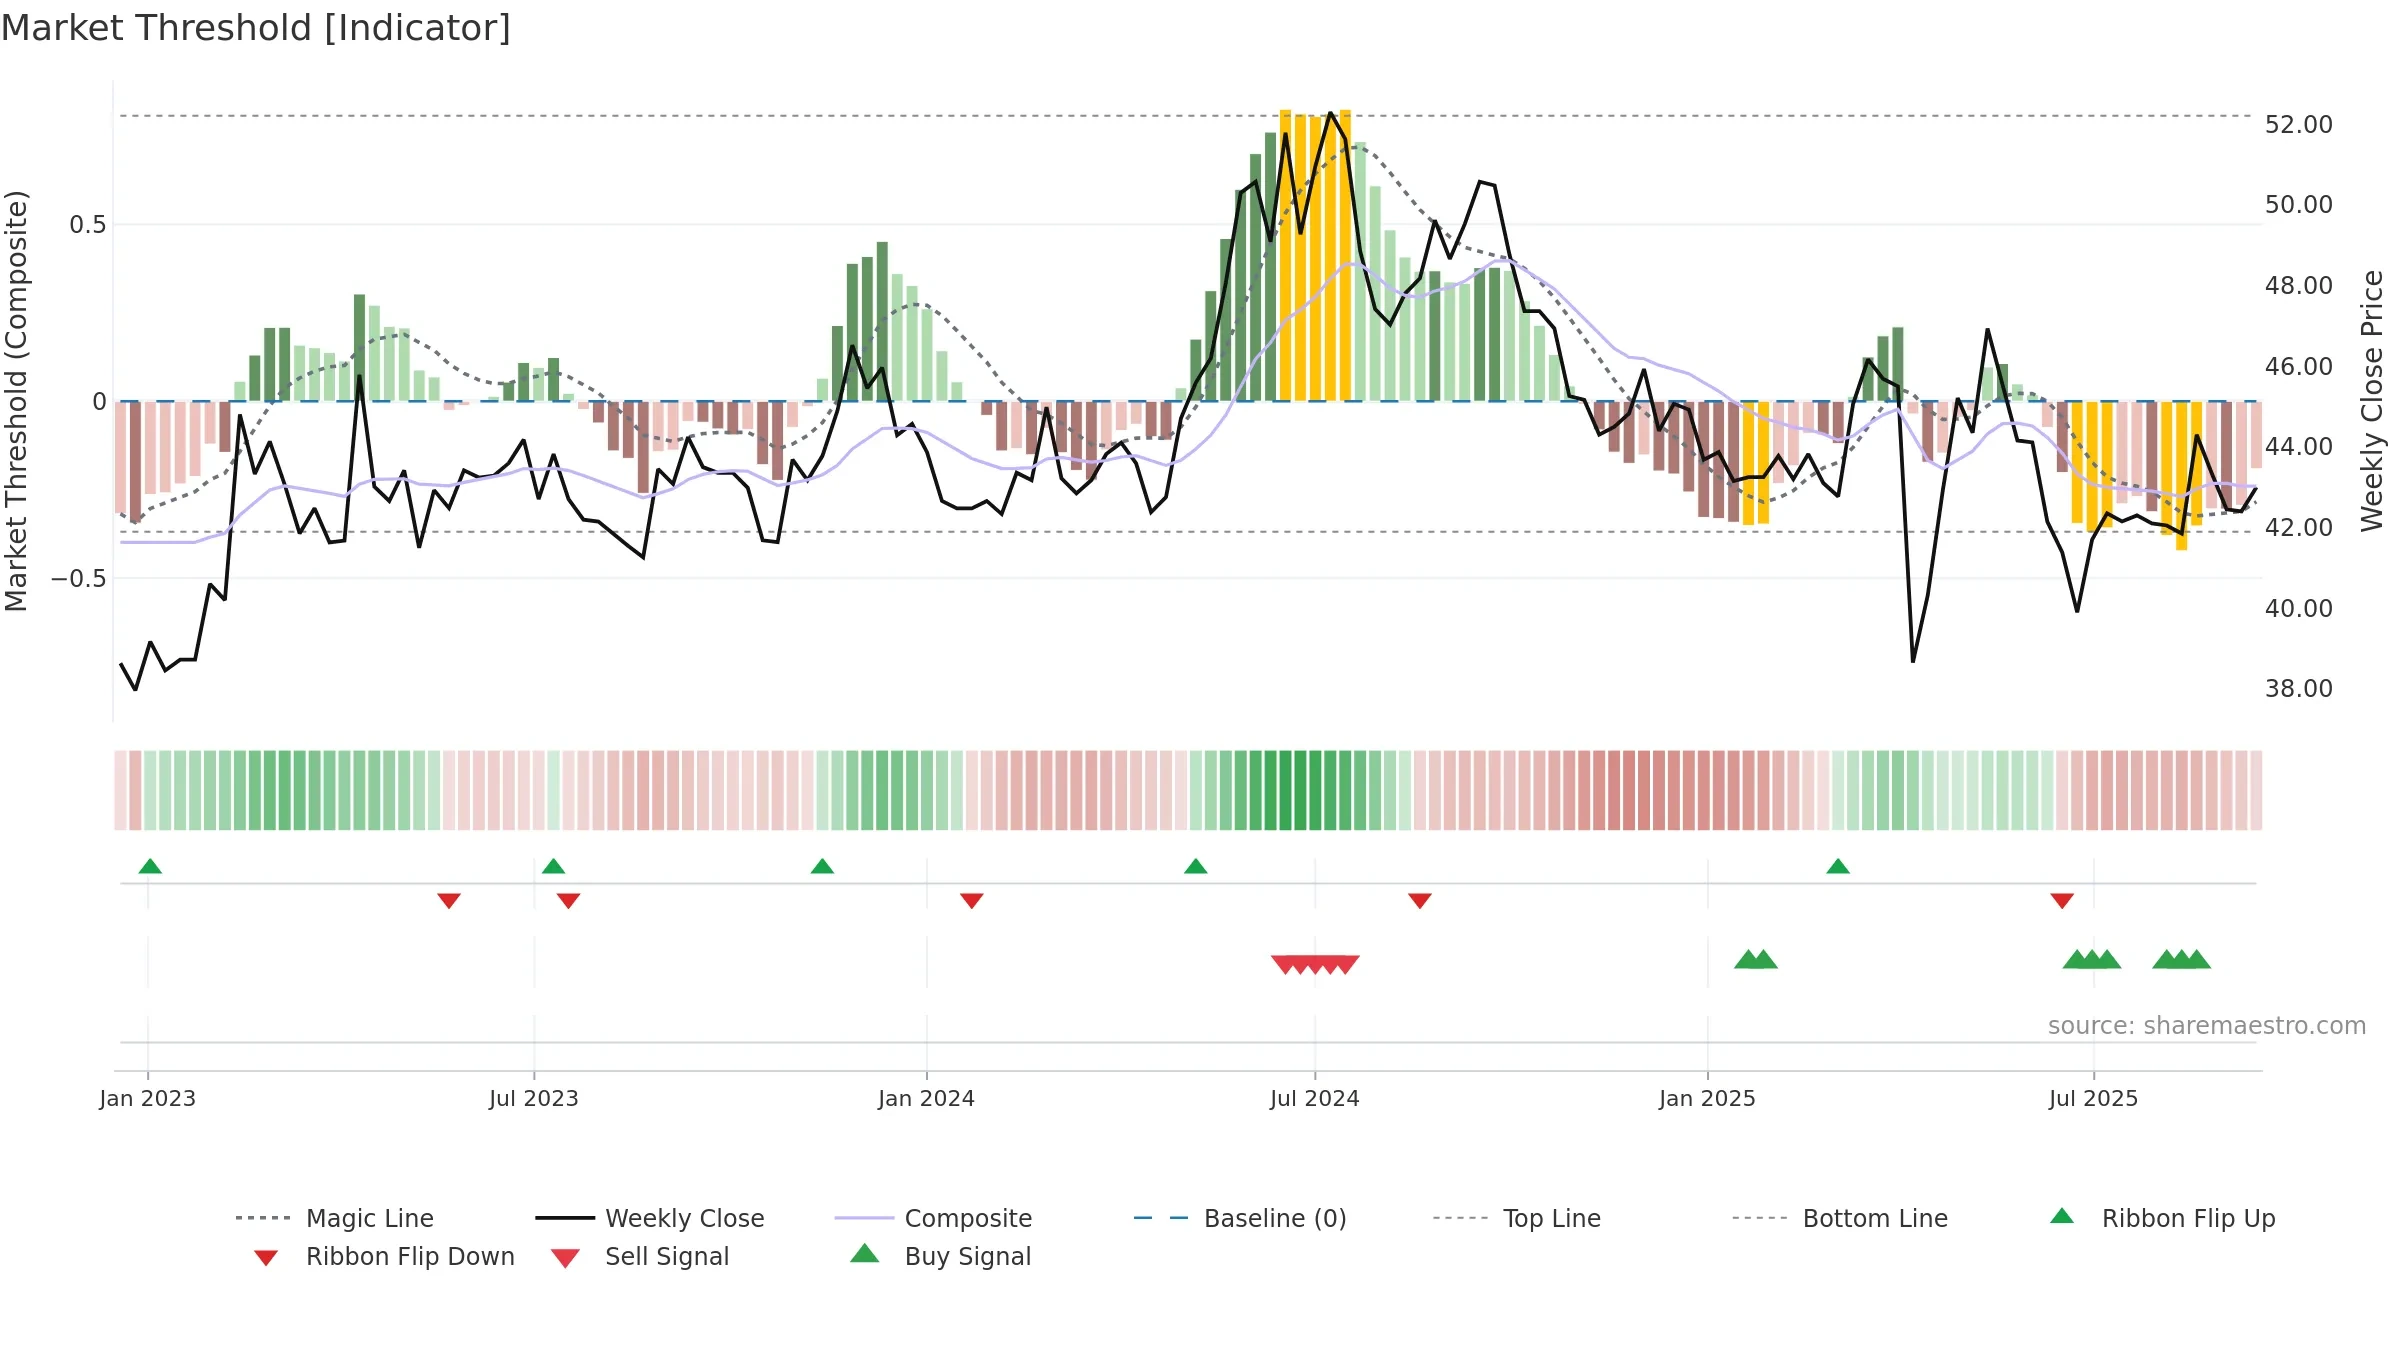This screenshot has width=2400, height=1350.
Task: Click the 0.5 composite axis label
Action: 87,224
